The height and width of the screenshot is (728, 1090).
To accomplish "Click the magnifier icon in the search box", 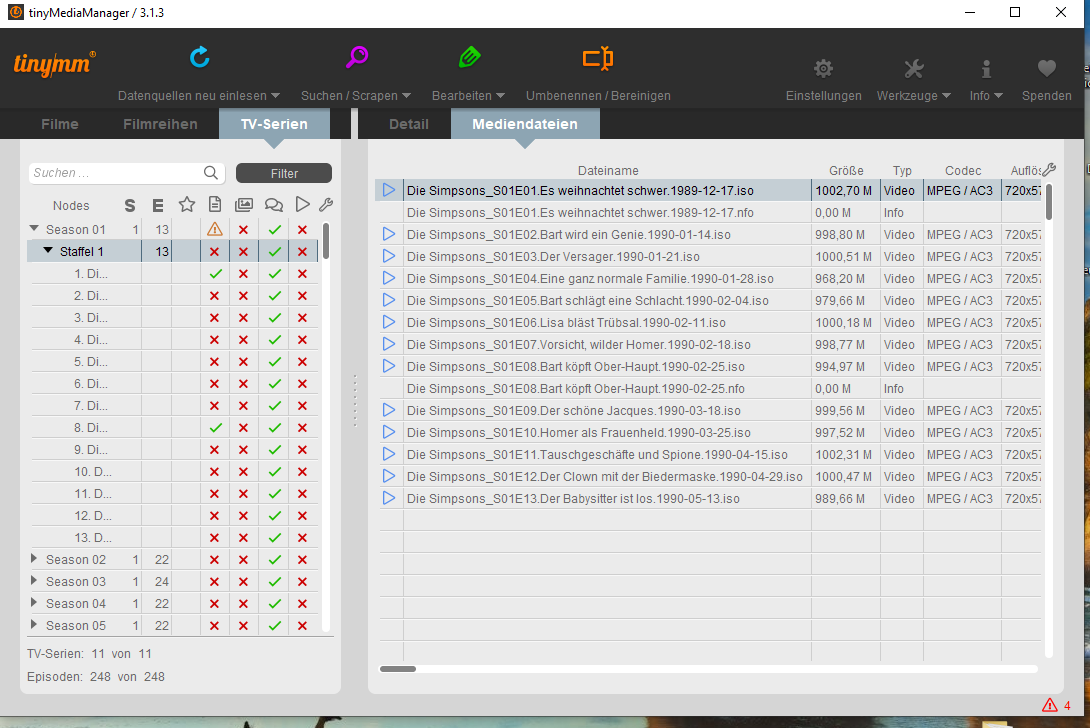I will click(x=211, y=172).
